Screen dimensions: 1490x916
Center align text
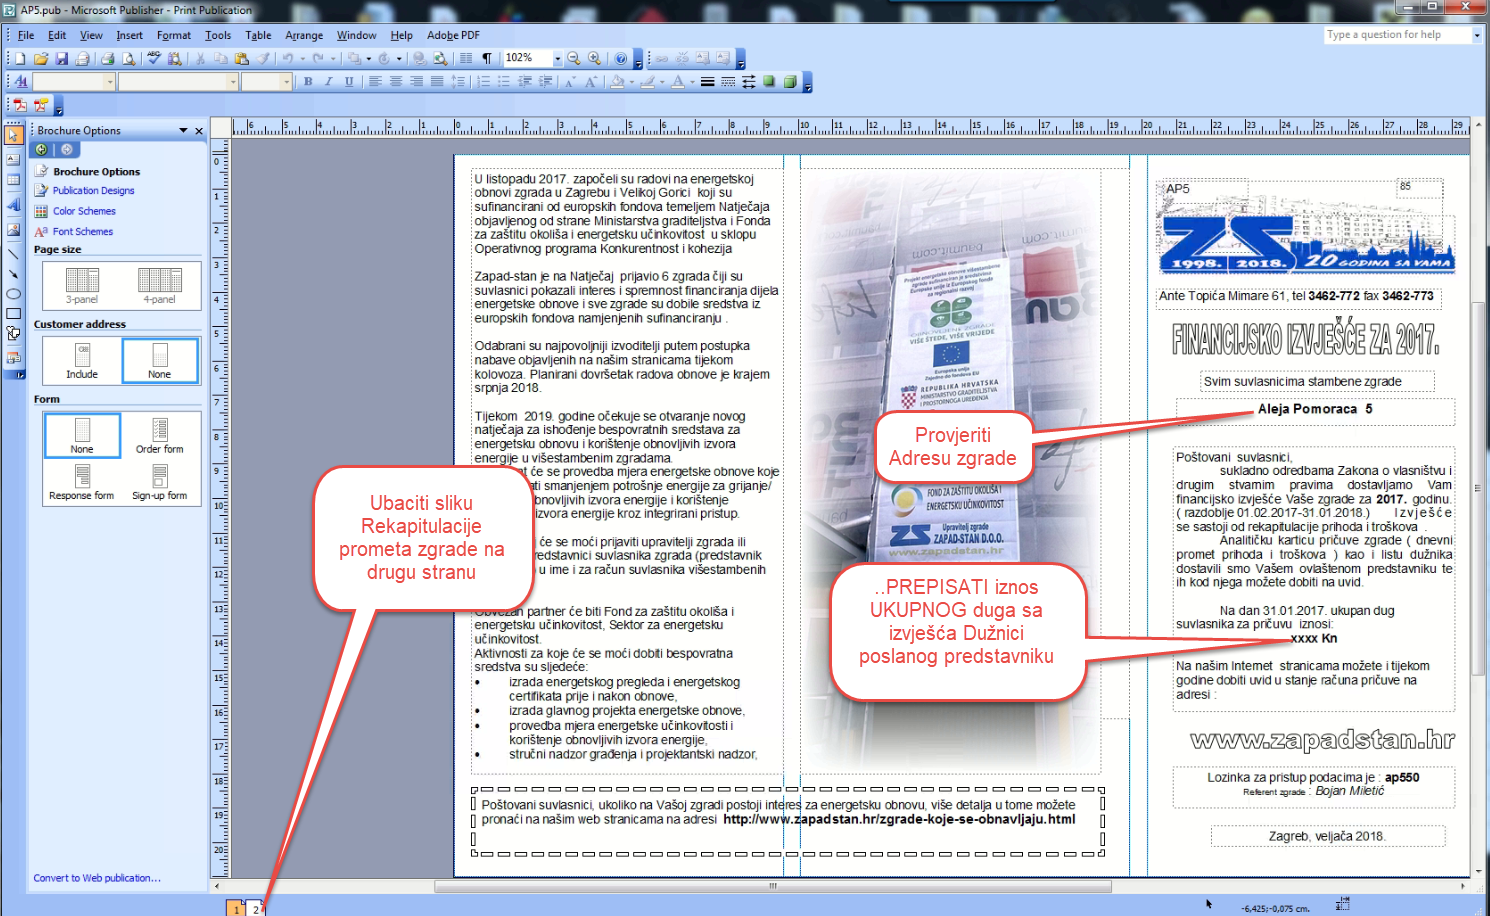click(x=396, y=82)
